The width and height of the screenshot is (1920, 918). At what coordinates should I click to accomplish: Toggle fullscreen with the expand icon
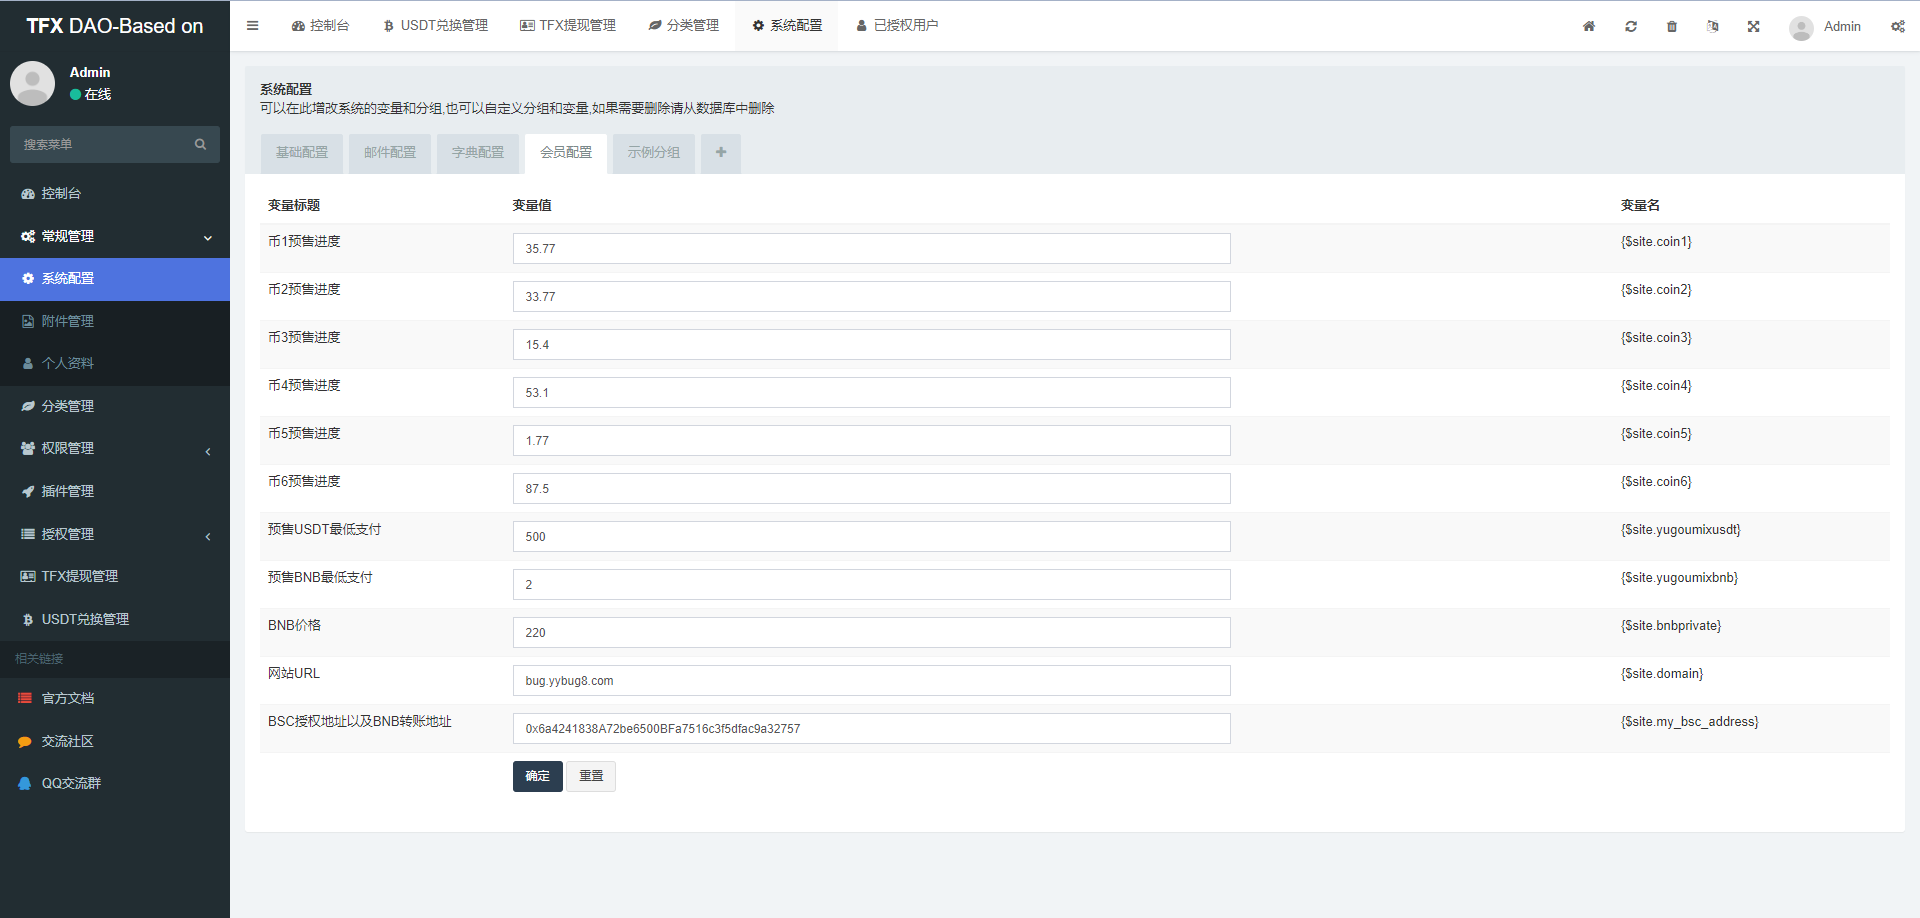1753,26
